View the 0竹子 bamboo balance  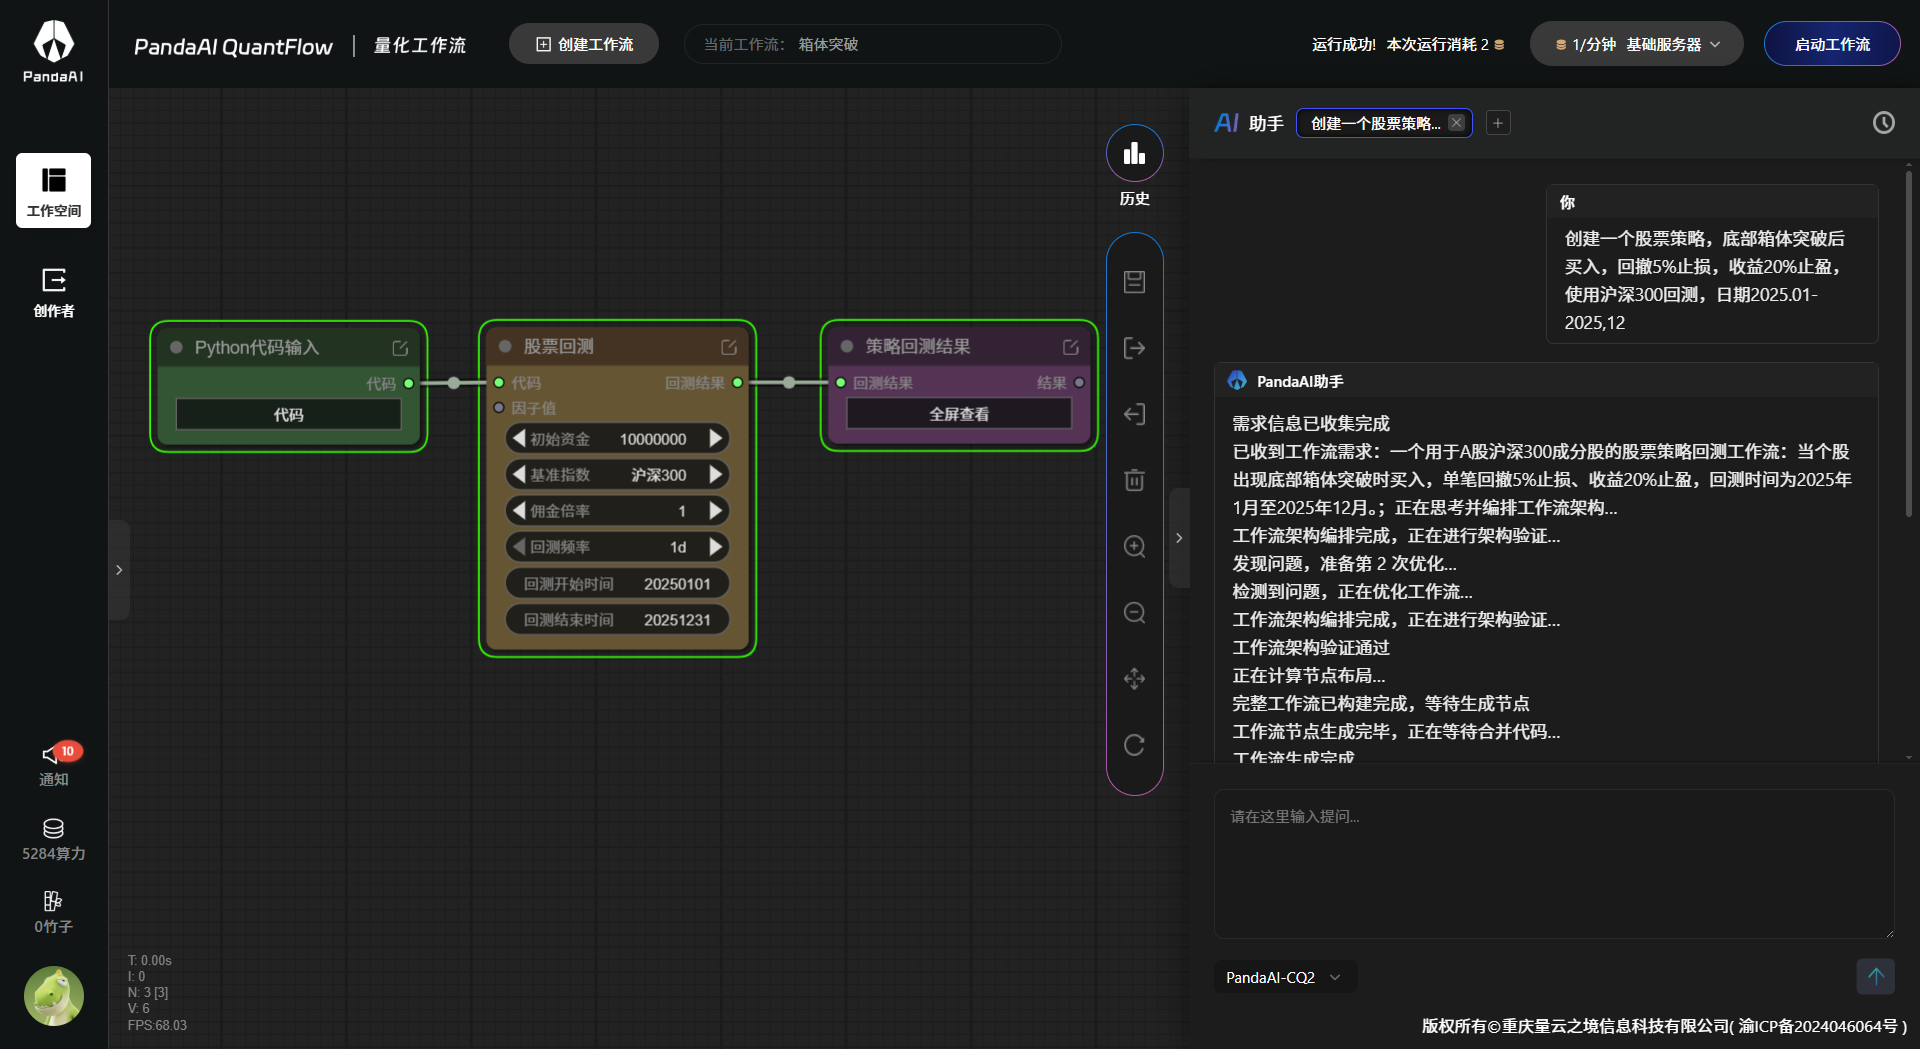tap(53, 912)
